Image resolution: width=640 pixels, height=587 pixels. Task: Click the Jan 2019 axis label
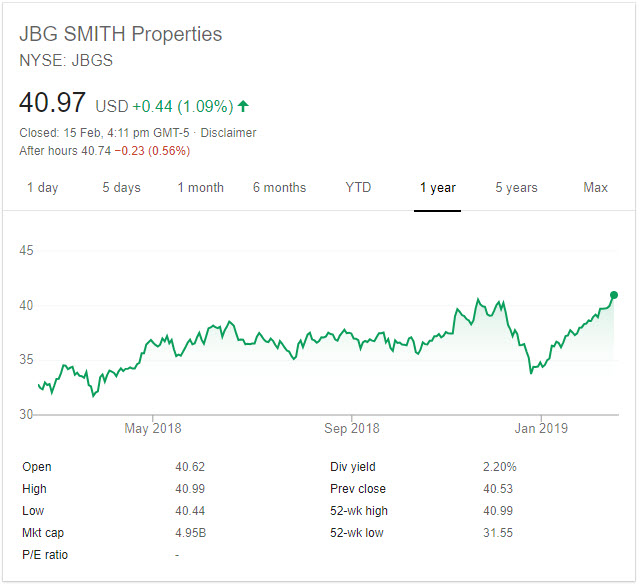[x=542, y=429]
